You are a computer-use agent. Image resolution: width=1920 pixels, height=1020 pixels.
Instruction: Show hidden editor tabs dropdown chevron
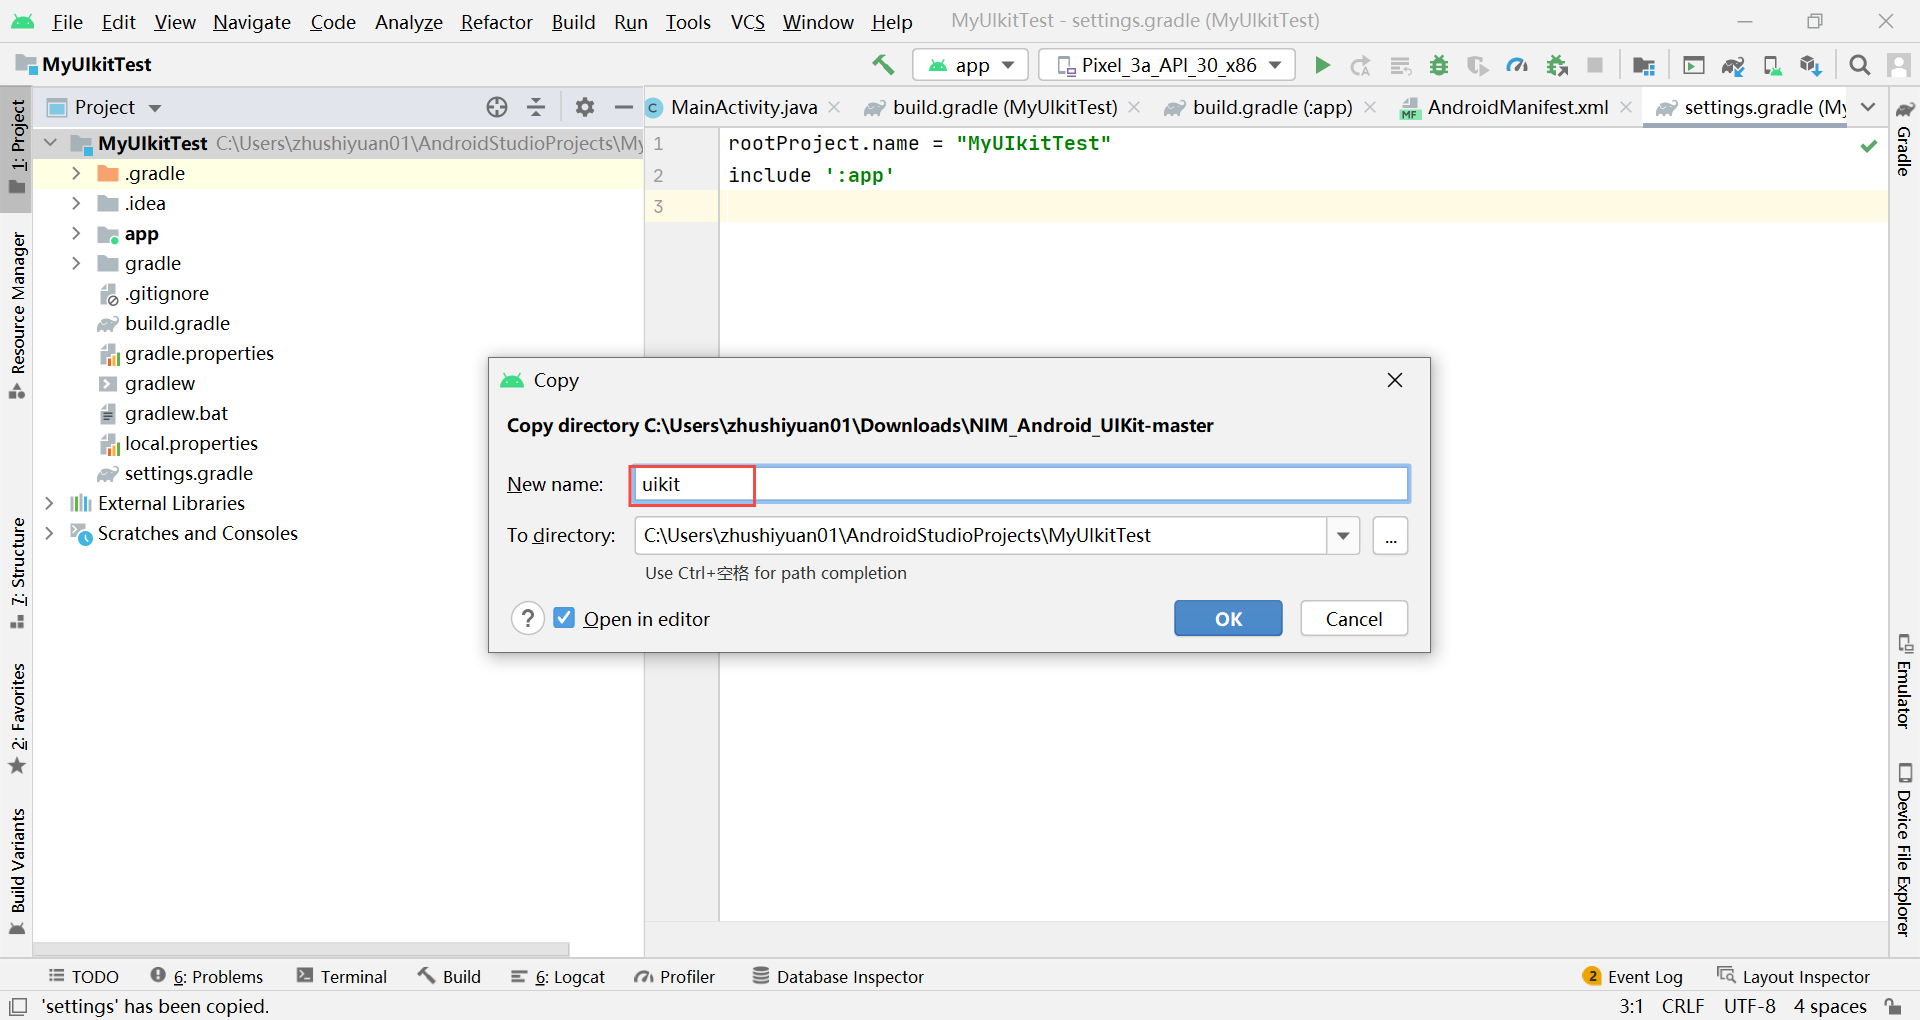point(1868,107)
